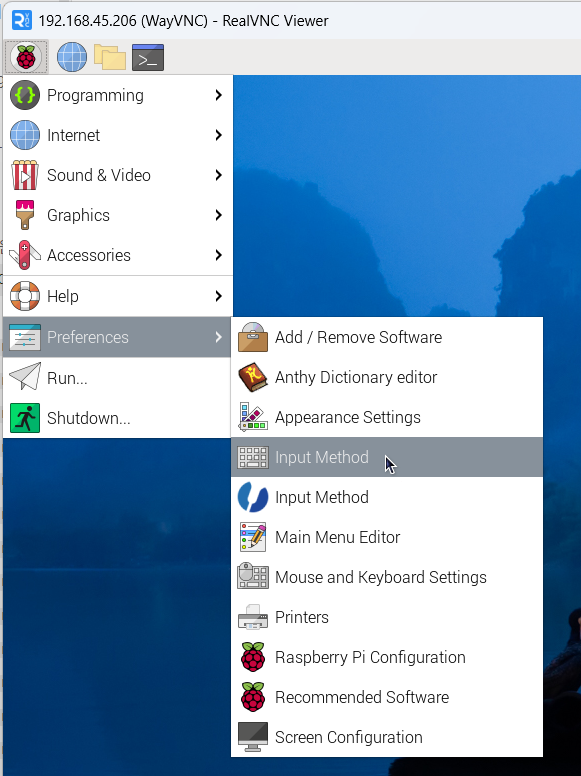Open the Help menu category

click(118, 296)
